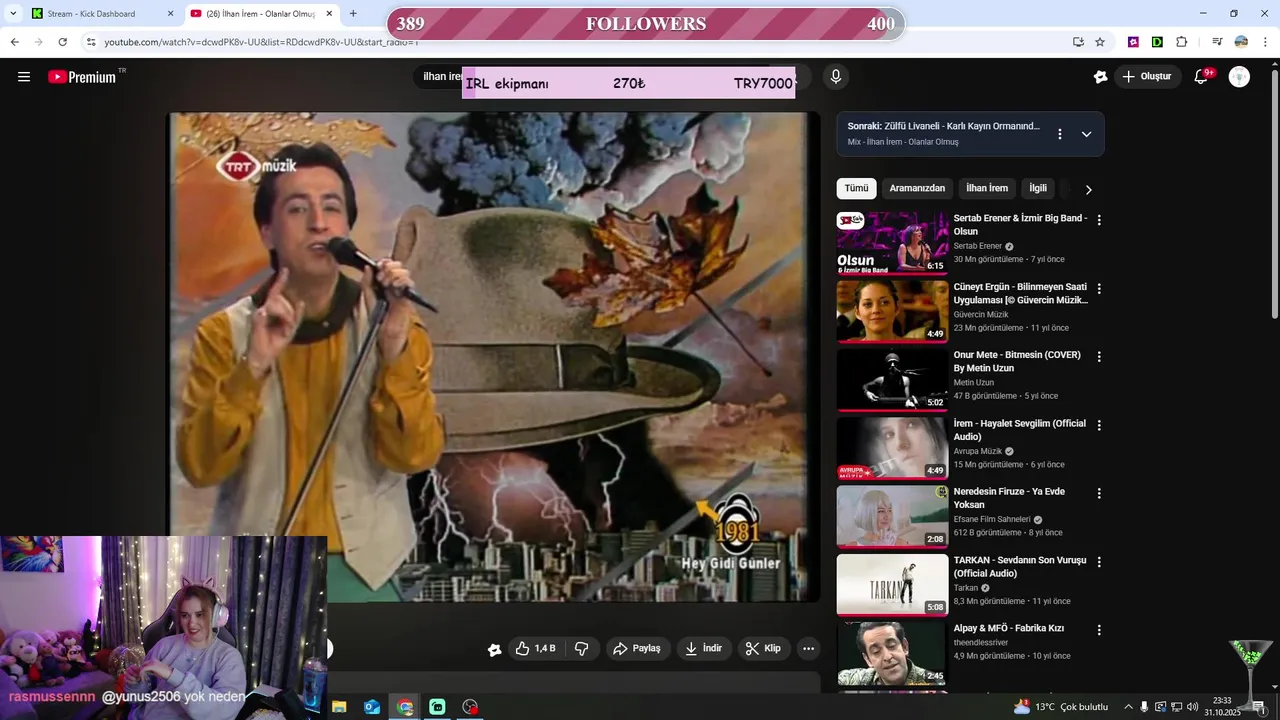Open Cüneyt Ergün Bilinmeyen Saati thumbnail

893,310
